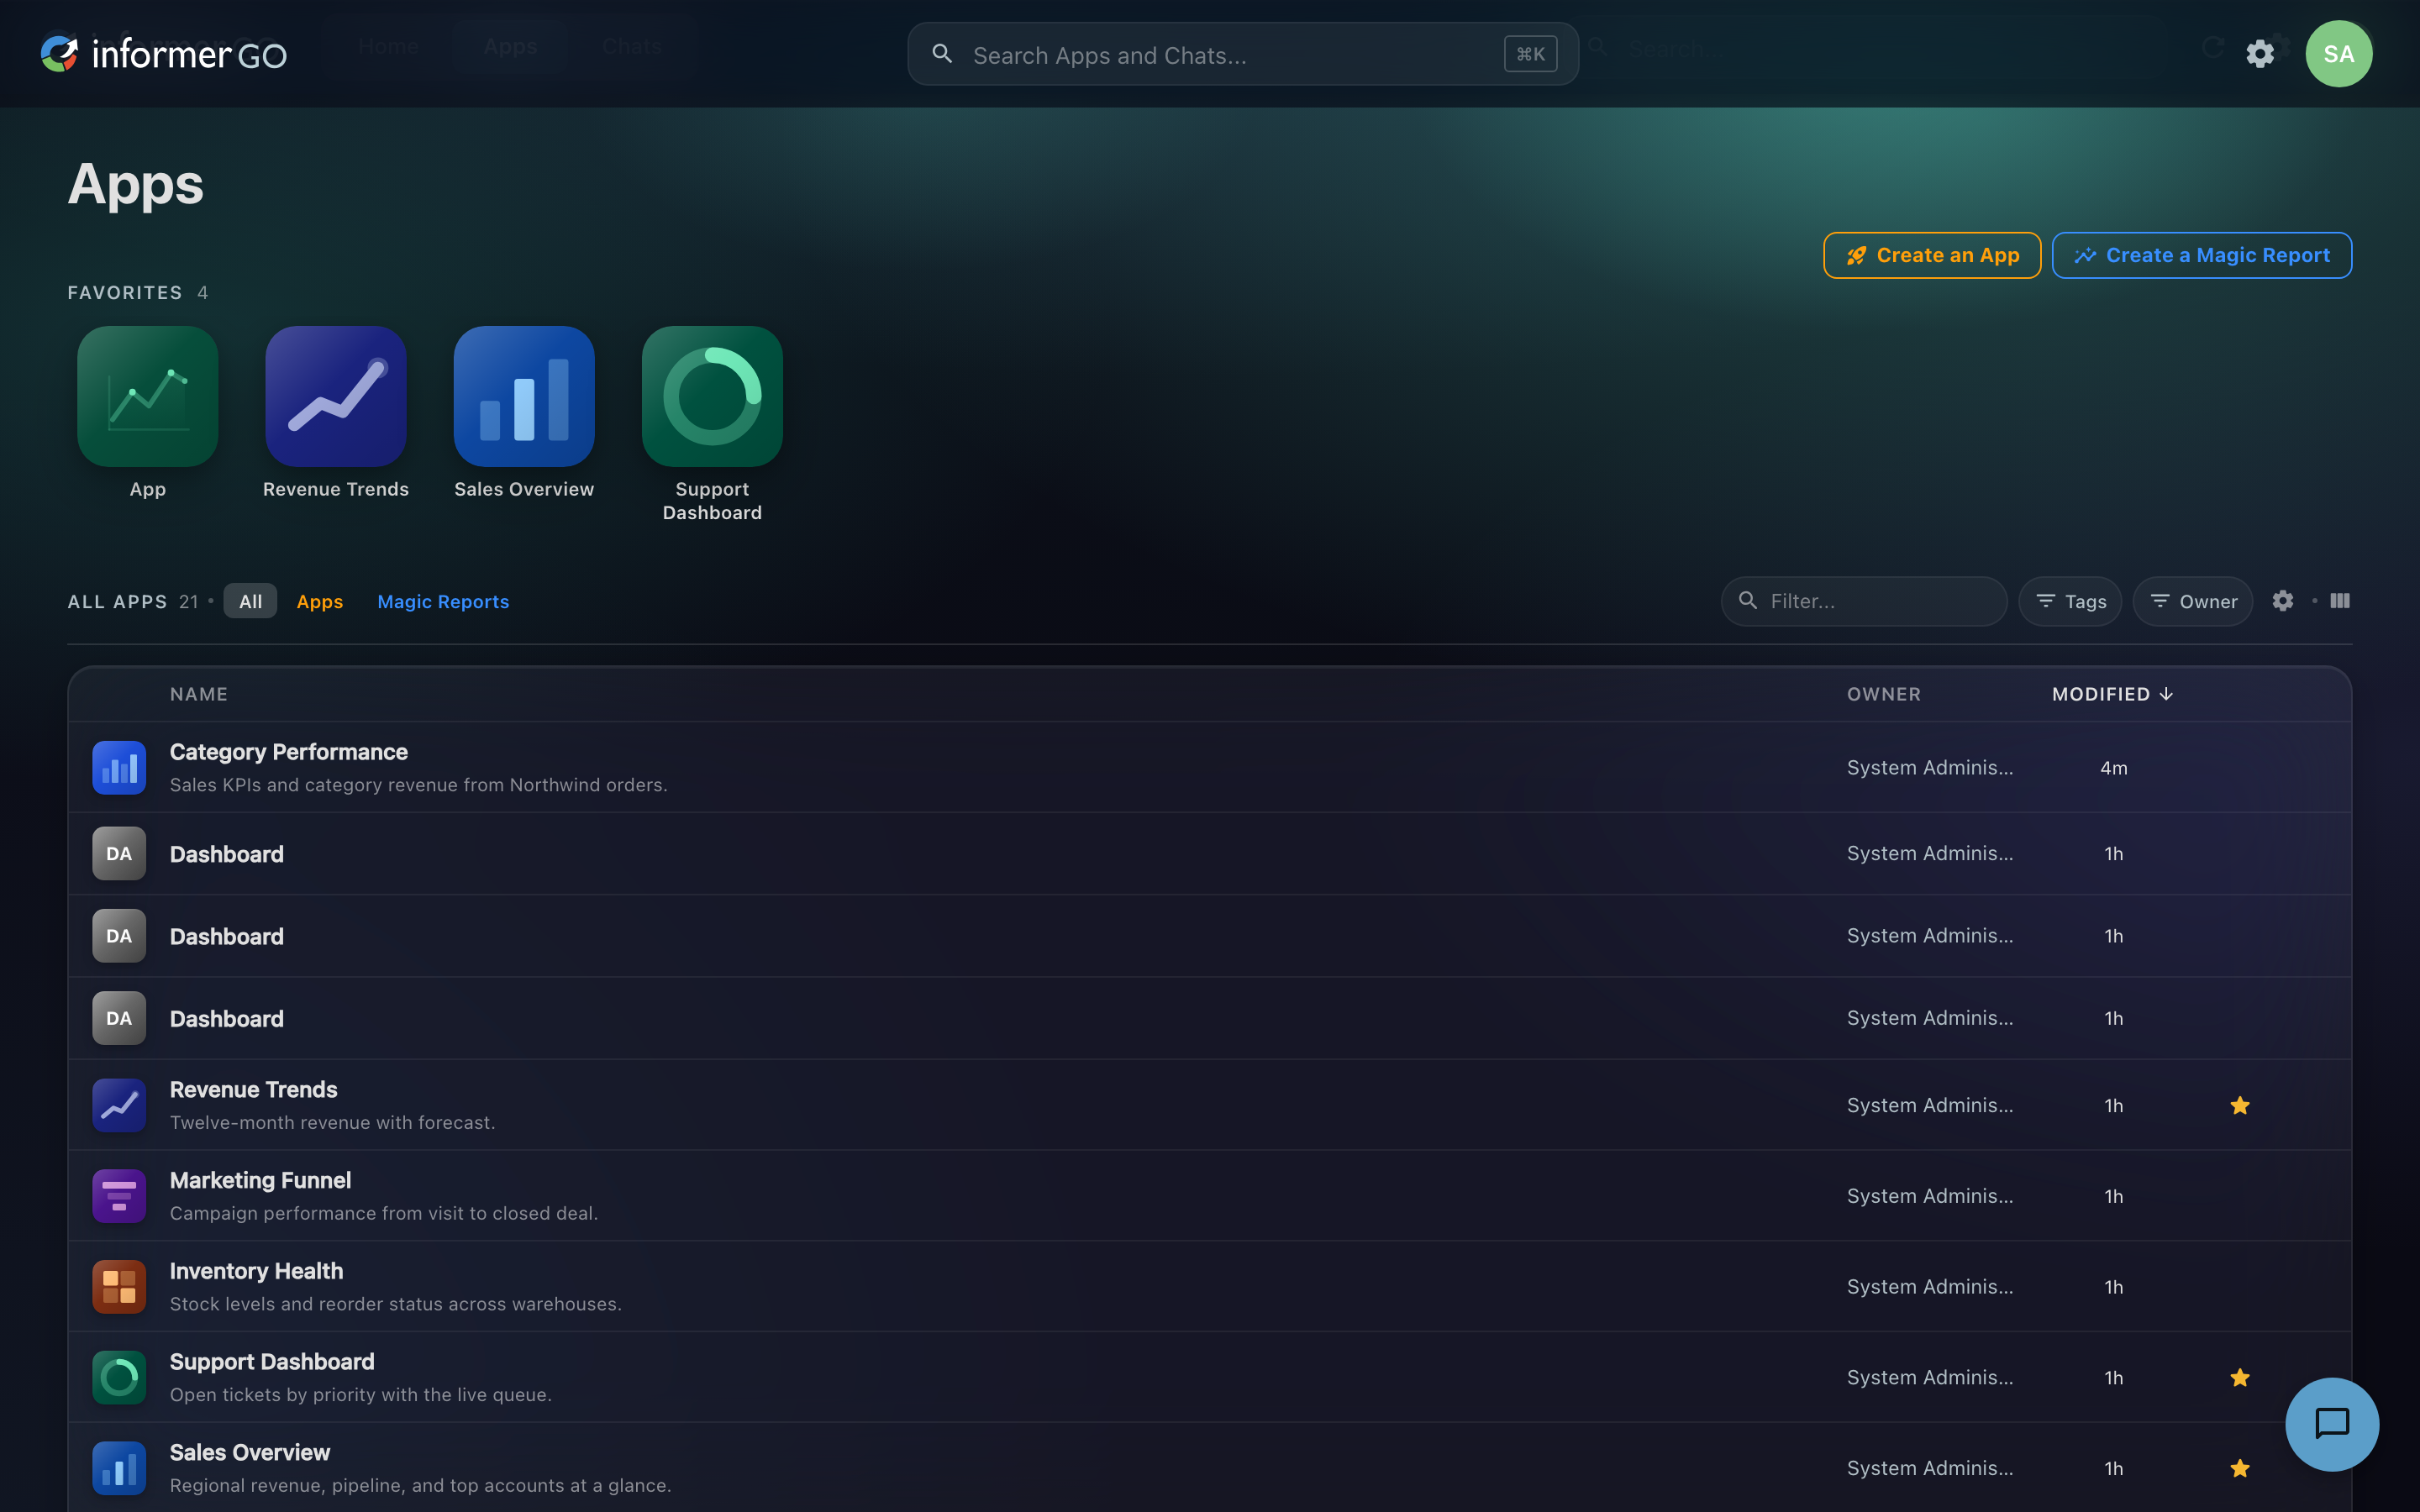
Task: Open list settings gear beside Owner
Action: pos(2283,601)
